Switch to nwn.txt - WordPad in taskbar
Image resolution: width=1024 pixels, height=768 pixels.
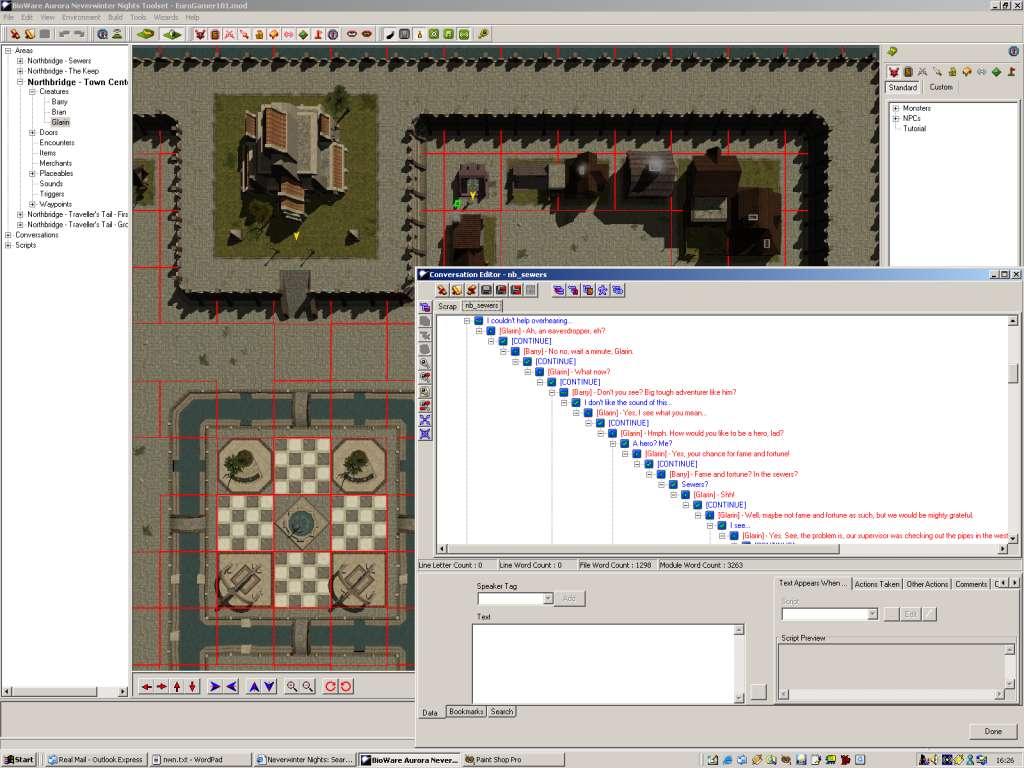(x=201, y=760)
